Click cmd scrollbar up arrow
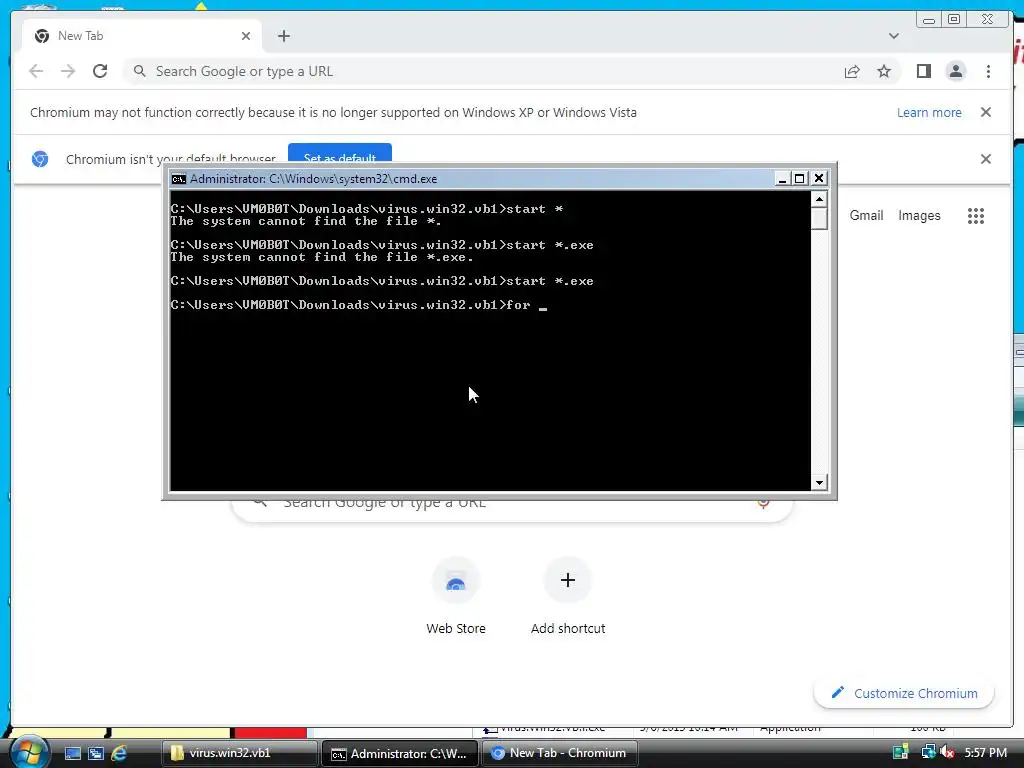Screen dimensions: 1024x768 tap(819, 199)
